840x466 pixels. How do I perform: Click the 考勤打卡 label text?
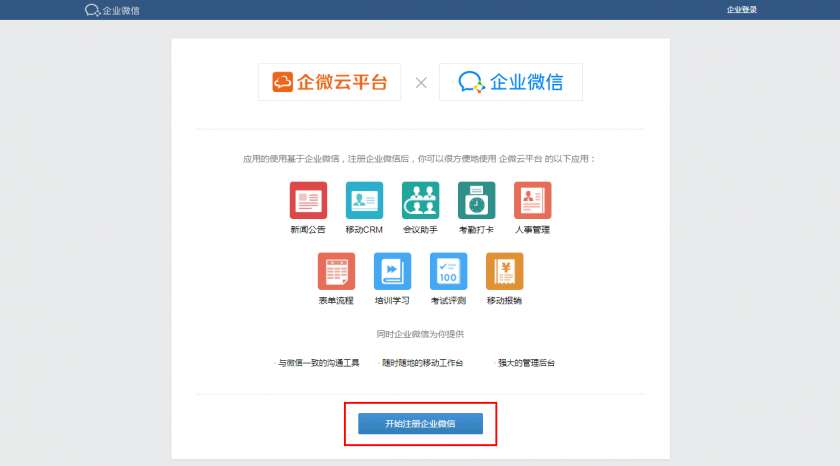[x=476, y=230]
